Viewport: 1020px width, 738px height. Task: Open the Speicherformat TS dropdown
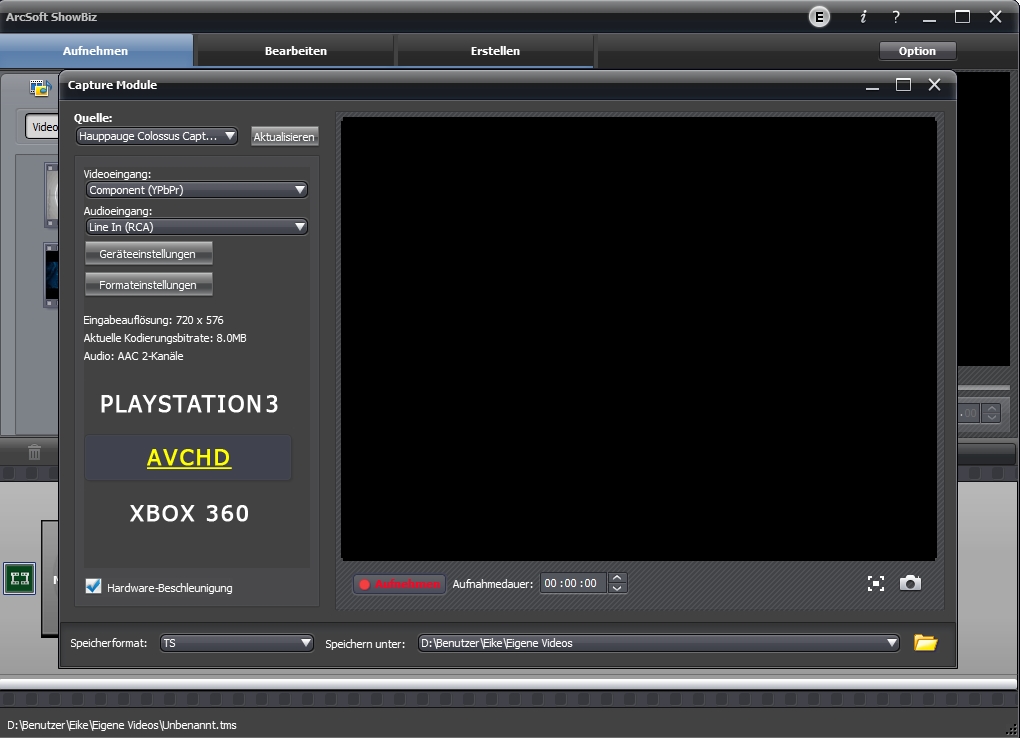pyautogui.click(x=237, y=643)
